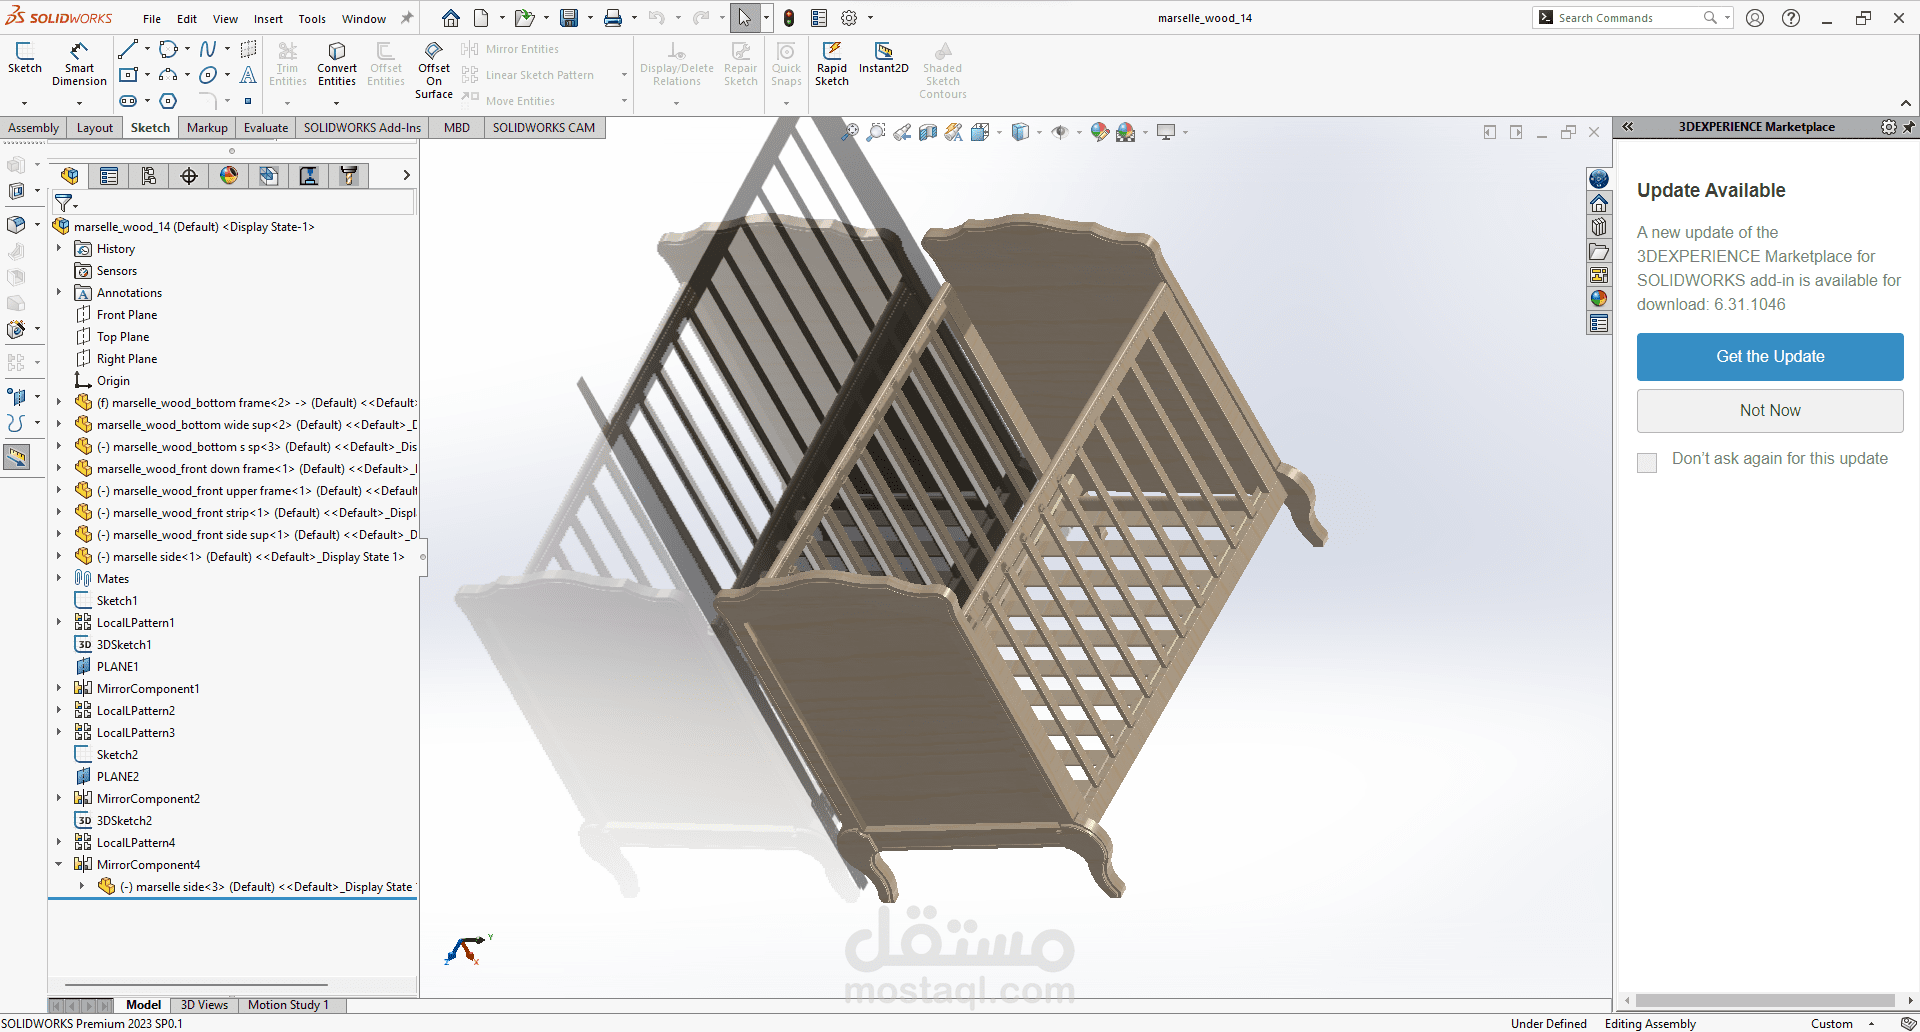The image size is (1920, 1032).
Task: Open the SOLIDWORKS CAM tab
Action: coord(543,128)
